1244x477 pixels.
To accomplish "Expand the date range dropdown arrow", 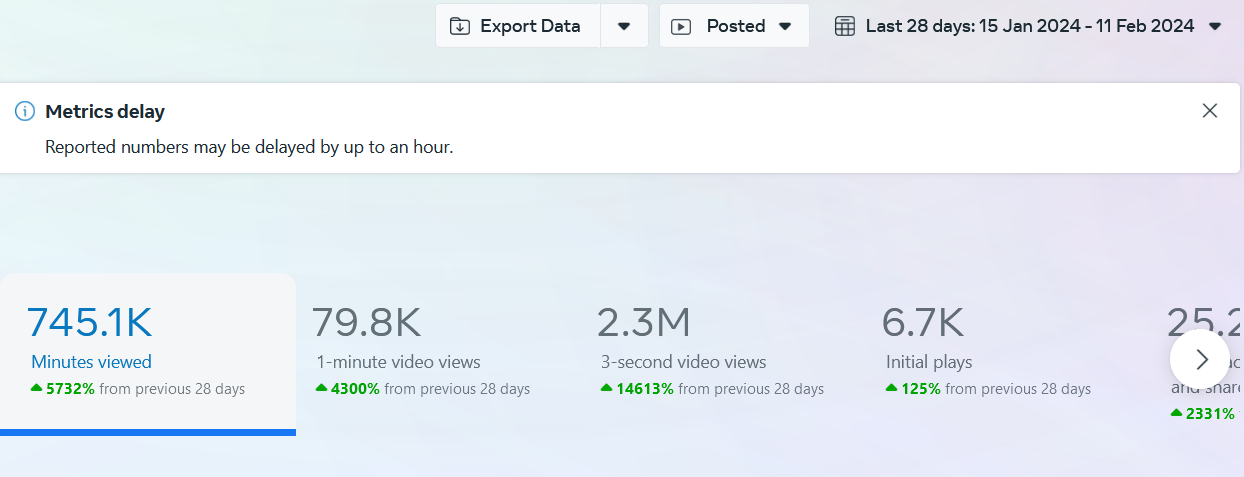I will coord(1215,26).
